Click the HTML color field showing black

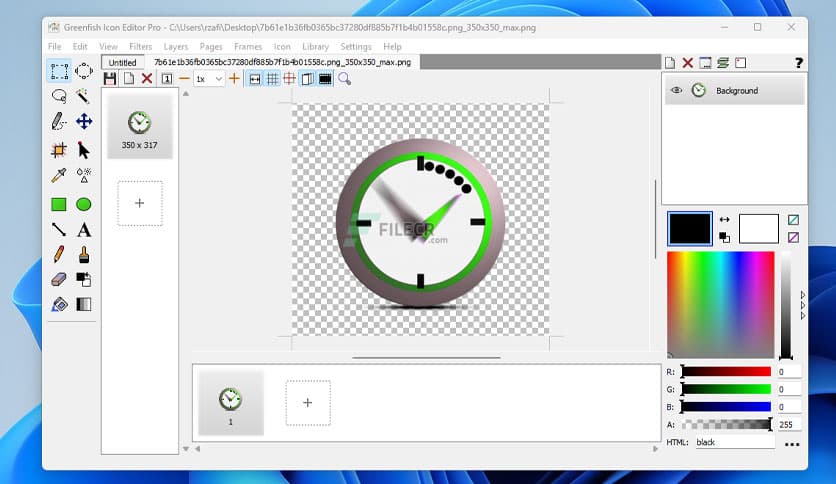[x=735, y=442]
